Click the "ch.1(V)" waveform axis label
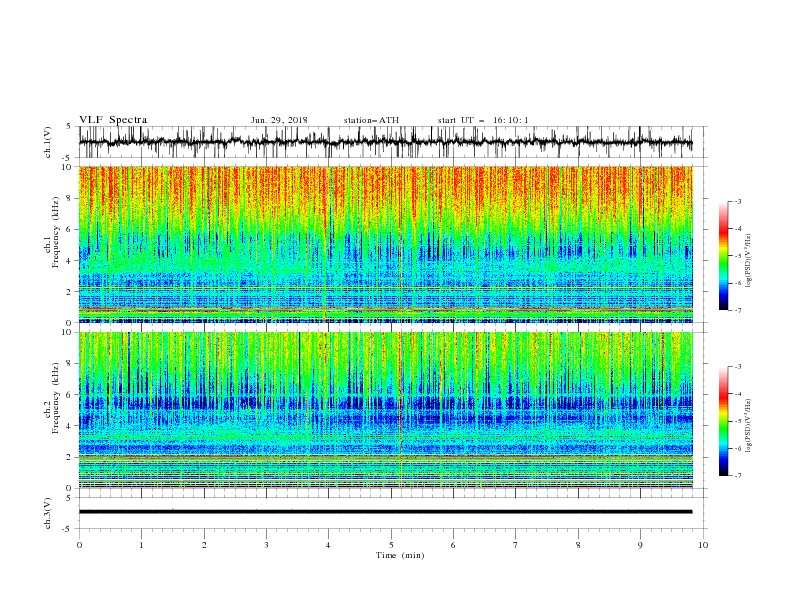This screenshot has height=612, width=792. coord(48,142)
